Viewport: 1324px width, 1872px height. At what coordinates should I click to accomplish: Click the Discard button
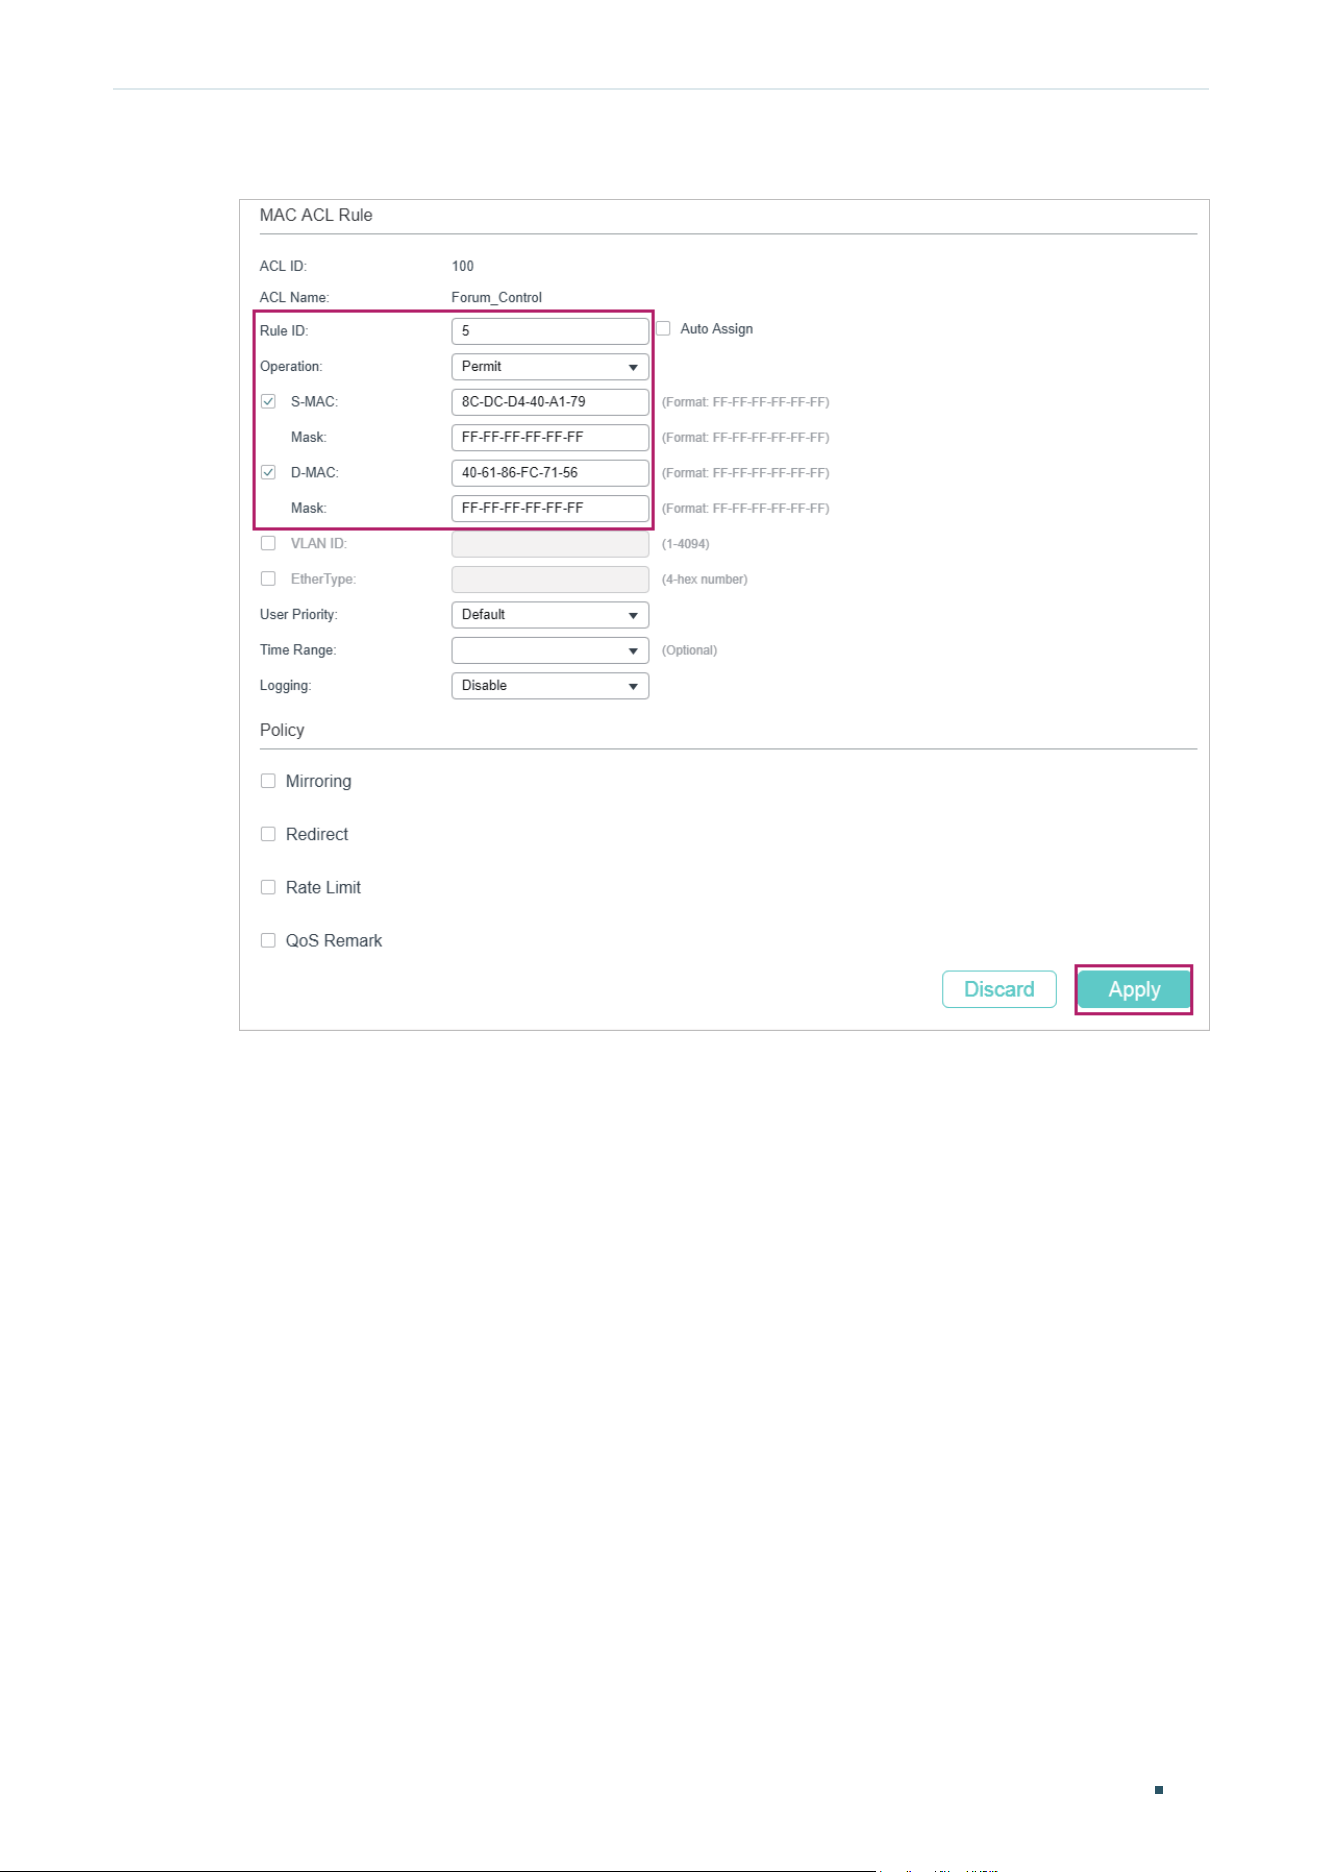pyautogui.click(x=999, y=989)
